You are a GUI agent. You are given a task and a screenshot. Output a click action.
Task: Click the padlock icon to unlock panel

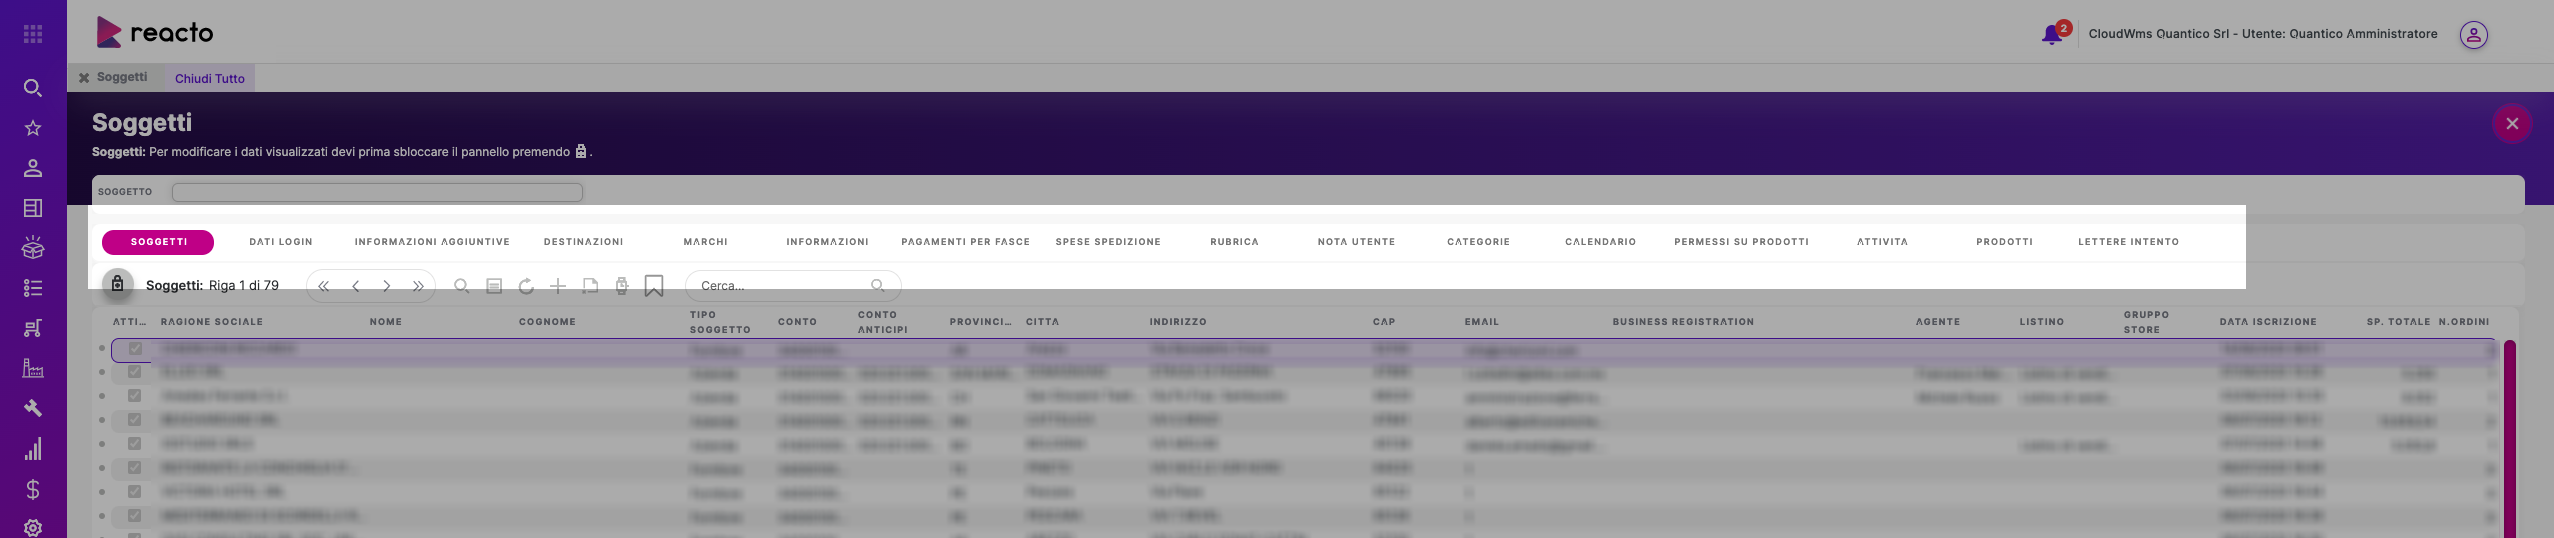click(x=117, y=284)
